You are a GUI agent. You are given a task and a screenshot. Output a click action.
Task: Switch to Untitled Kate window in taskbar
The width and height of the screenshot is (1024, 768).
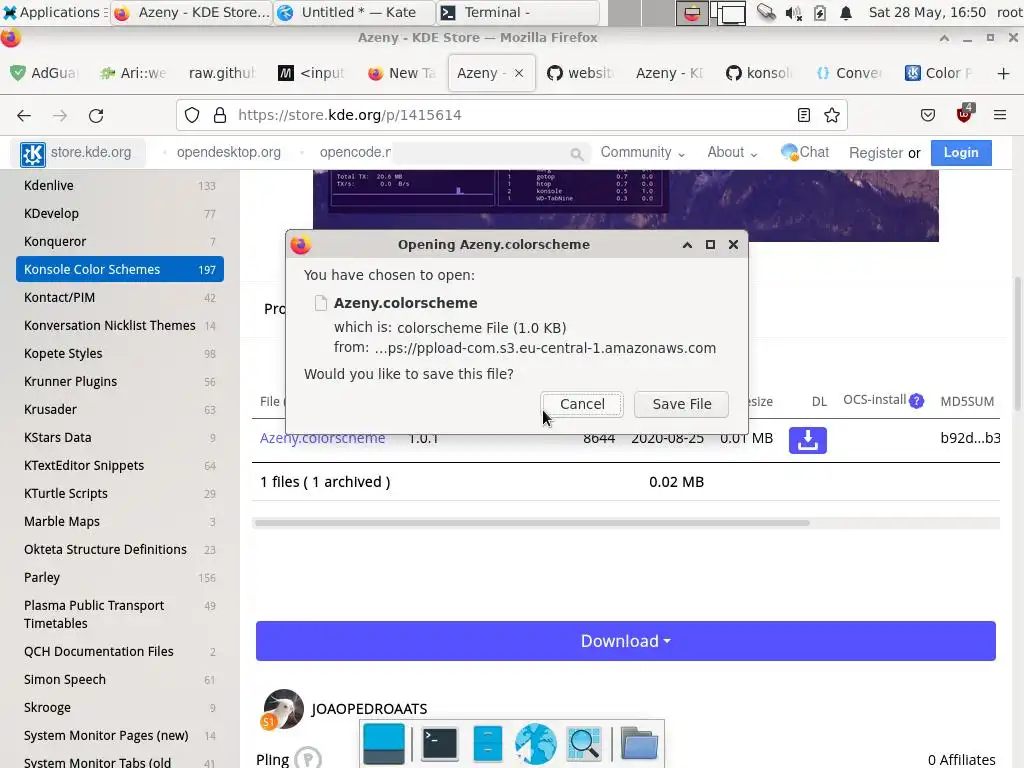coord(355,12)
